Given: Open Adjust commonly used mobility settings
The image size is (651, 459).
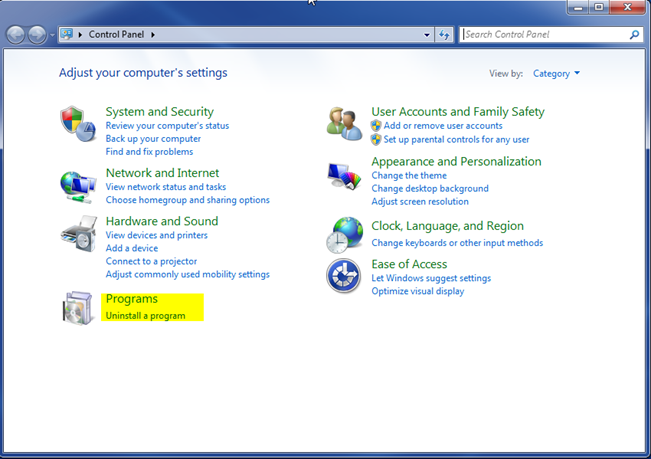Looking at the screenshot, I should pyautogui.click(x=188, y=274).
